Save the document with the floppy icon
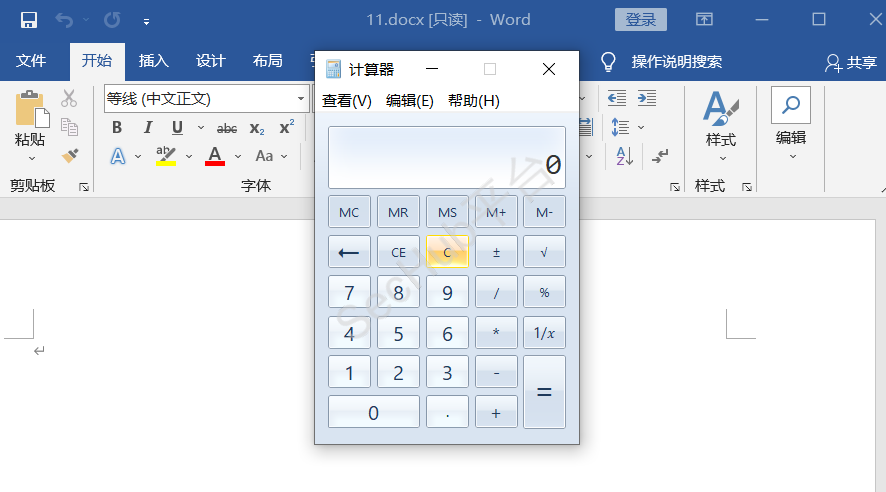The width and height of the screenshot is (886, 492). 29,20
